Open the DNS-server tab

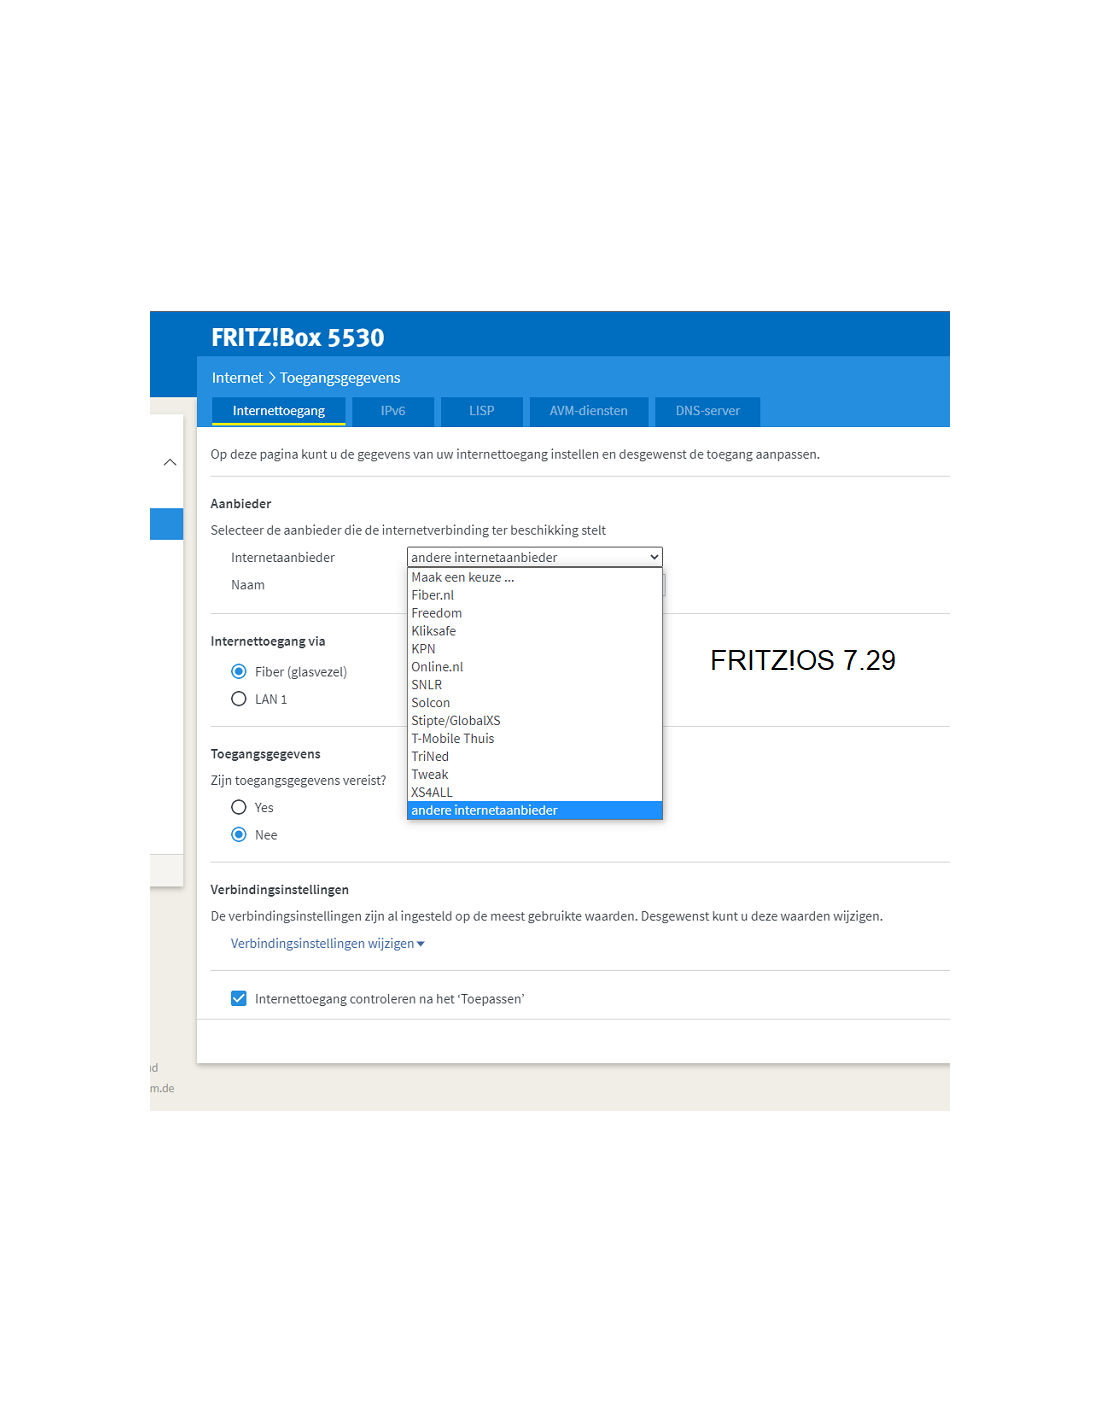[707, 411]
